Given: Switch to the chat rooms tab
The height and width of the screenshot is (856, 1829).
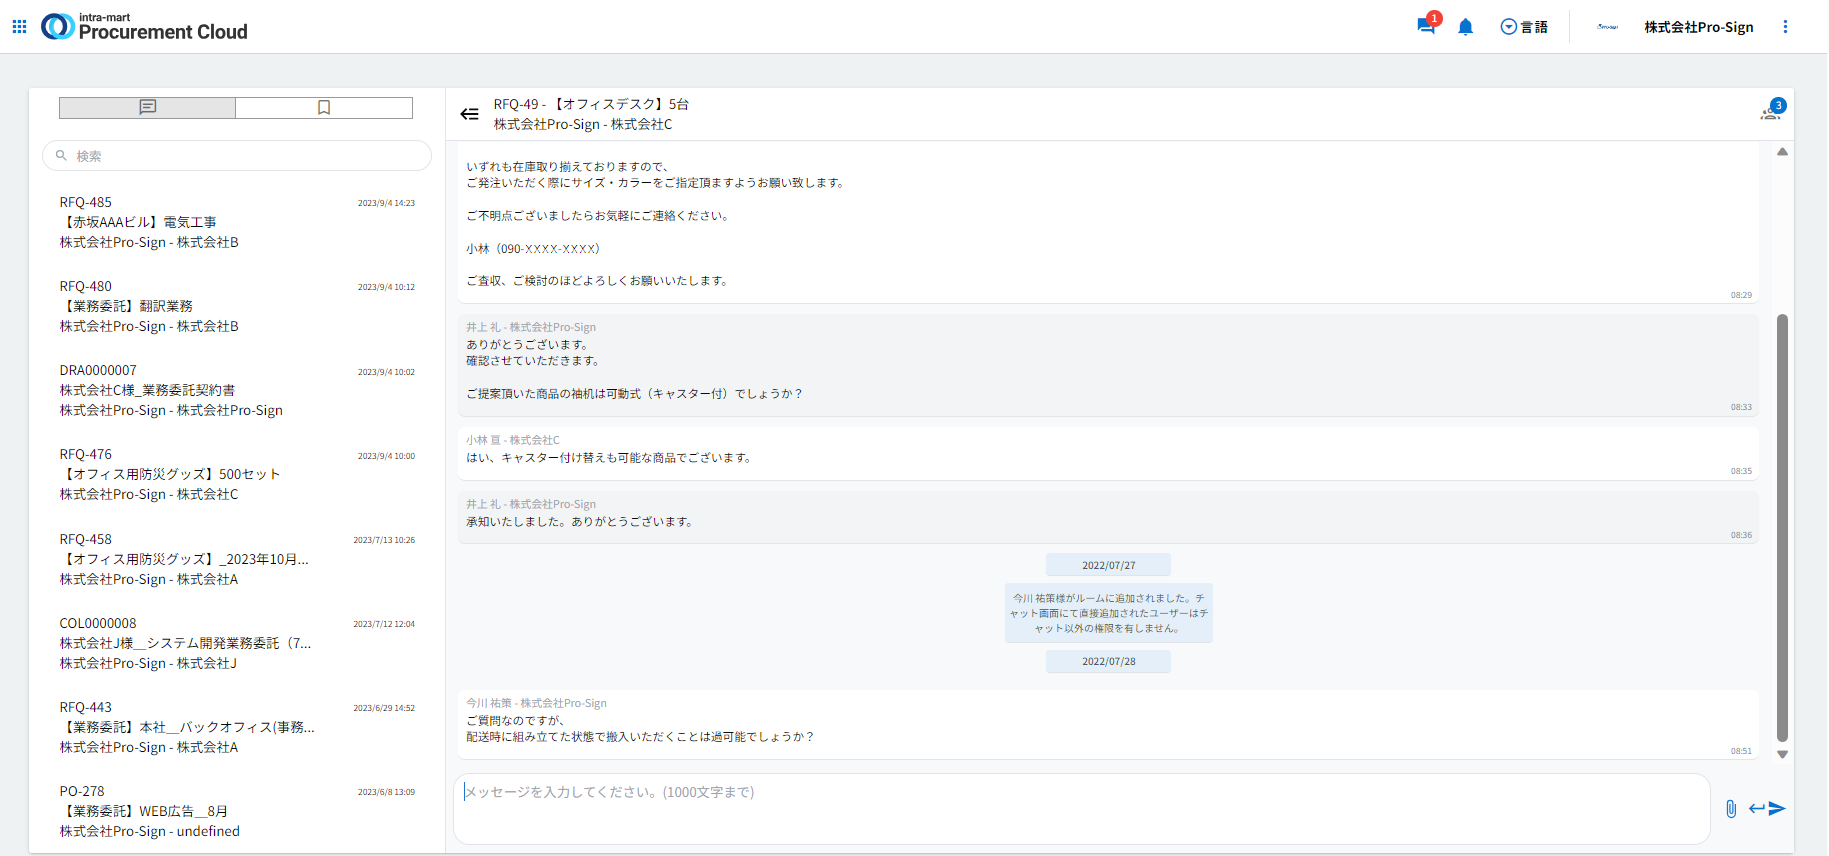Looking at the screenshot, I should (148, 107).
